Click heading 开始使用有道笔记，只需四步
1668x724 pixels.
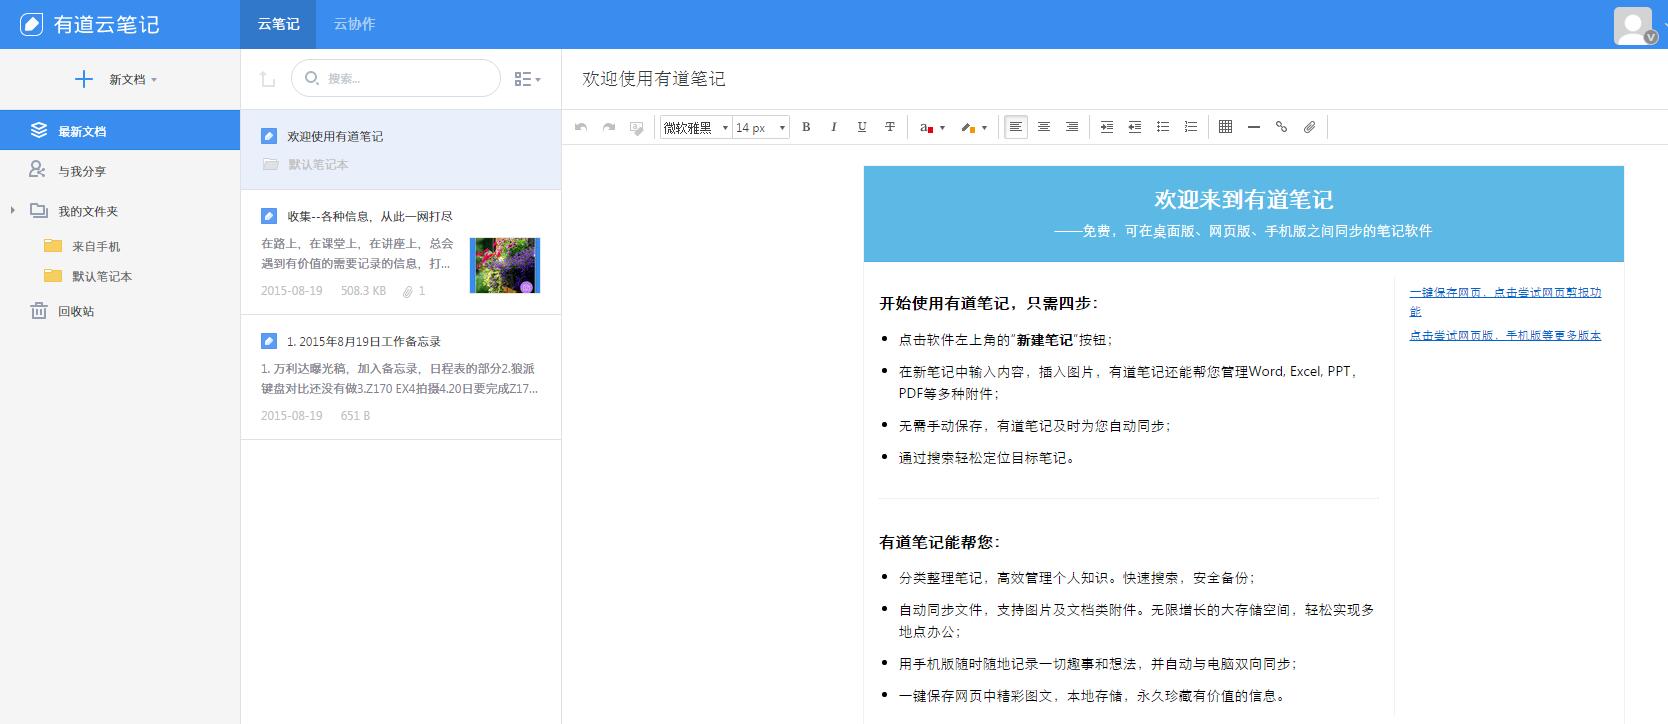pyautogui.click(x=989, y=303)
